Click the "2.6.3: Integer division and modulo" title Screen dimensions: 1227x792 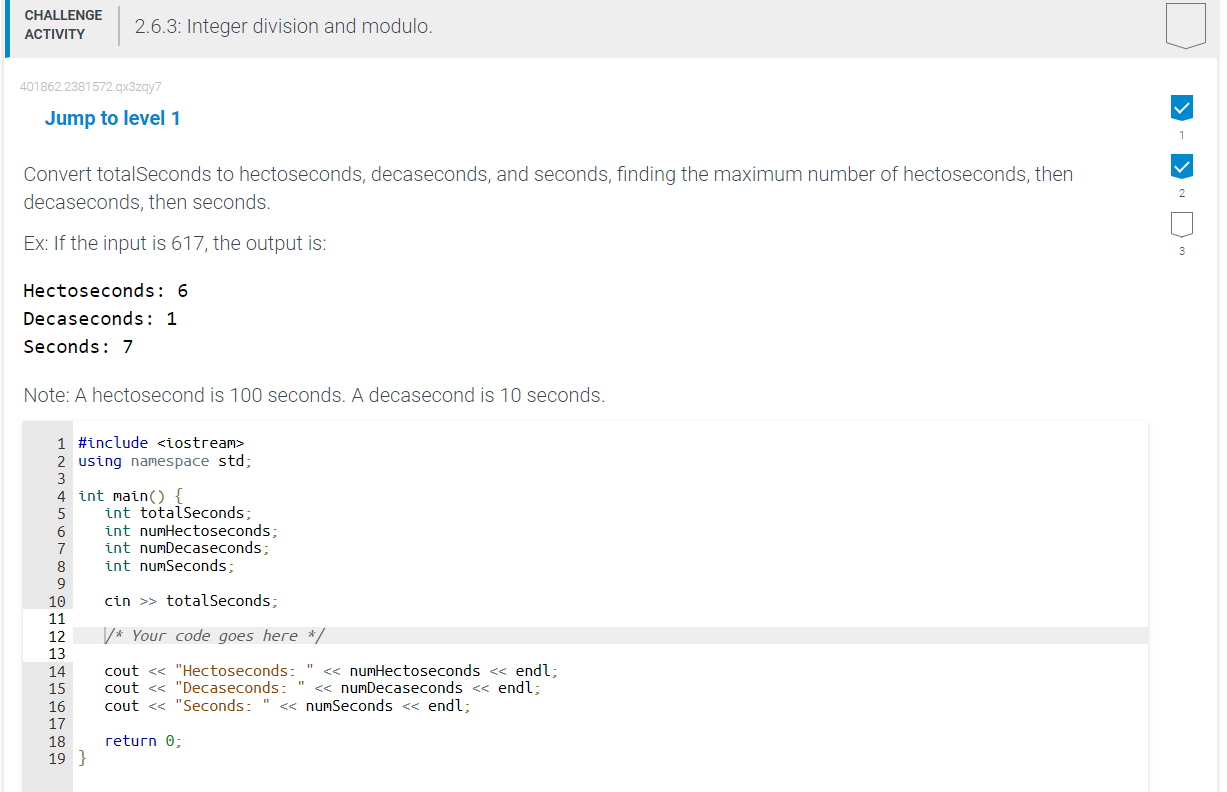pyautogui.click(x=283, y=26)
